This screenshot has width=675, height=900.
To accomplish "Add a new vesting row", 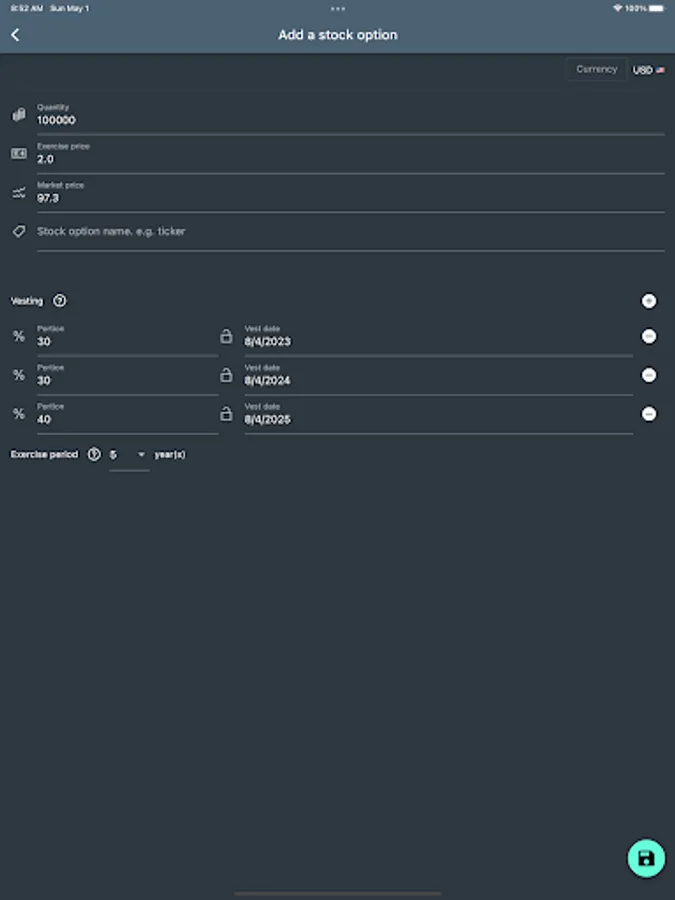I will tap(649, 301).
